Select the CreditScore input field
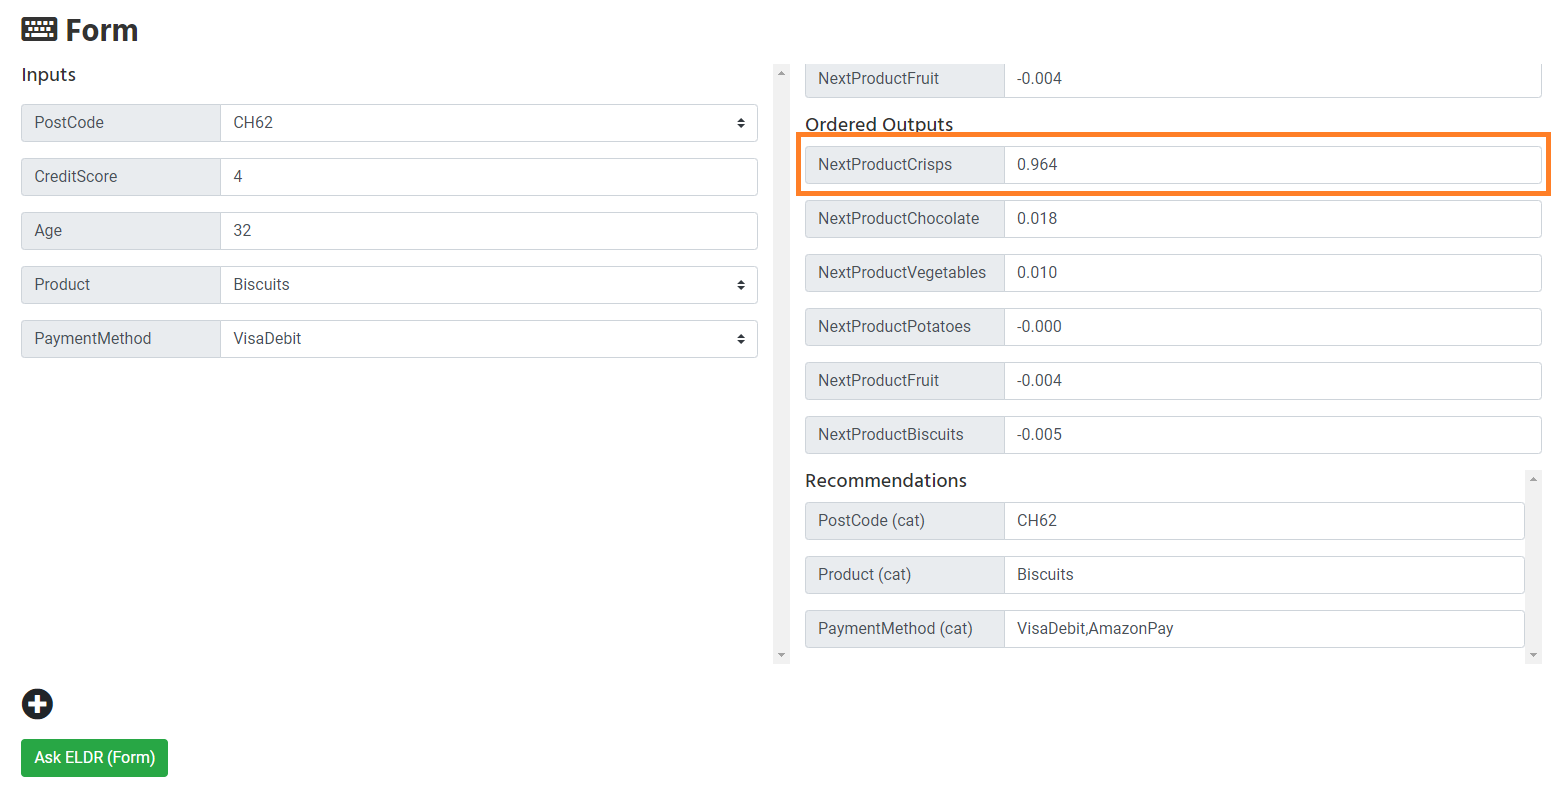 [x=490, y=177]
